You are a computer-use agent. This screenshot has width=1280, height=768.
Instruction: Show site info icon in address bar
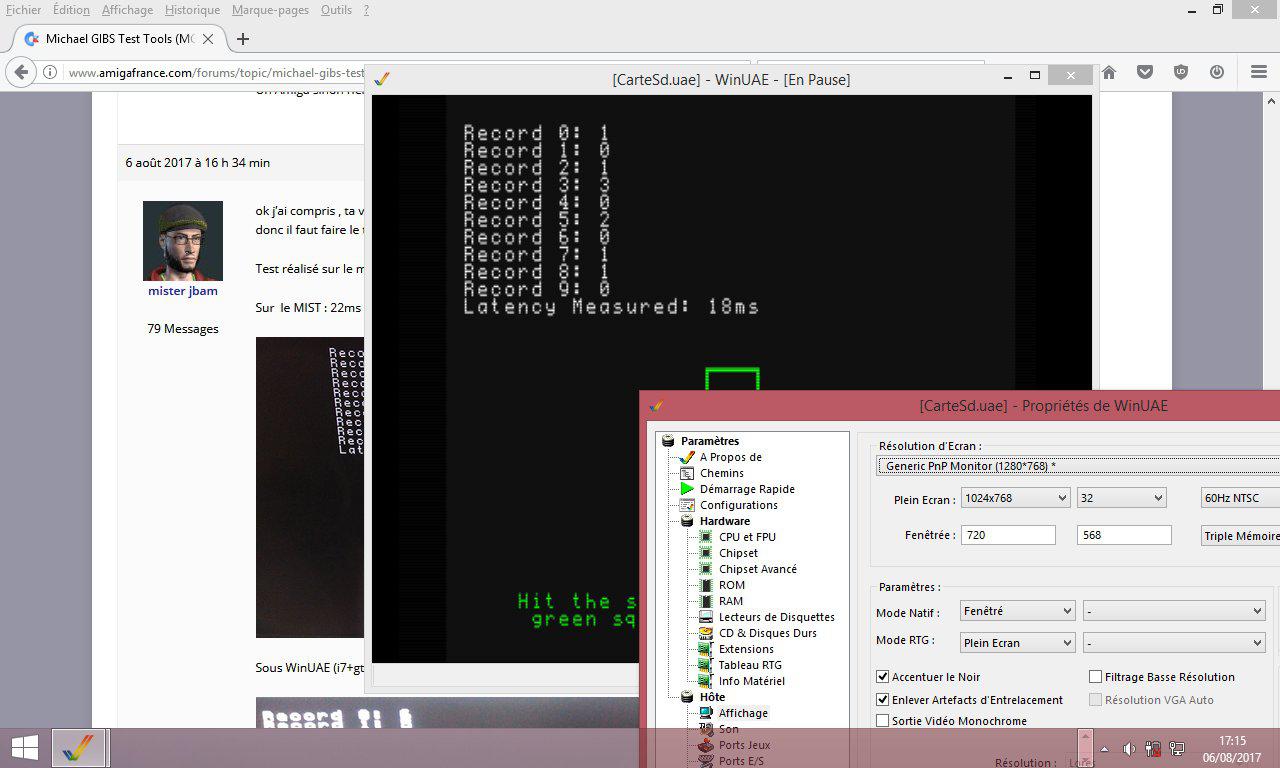point(49,72)
